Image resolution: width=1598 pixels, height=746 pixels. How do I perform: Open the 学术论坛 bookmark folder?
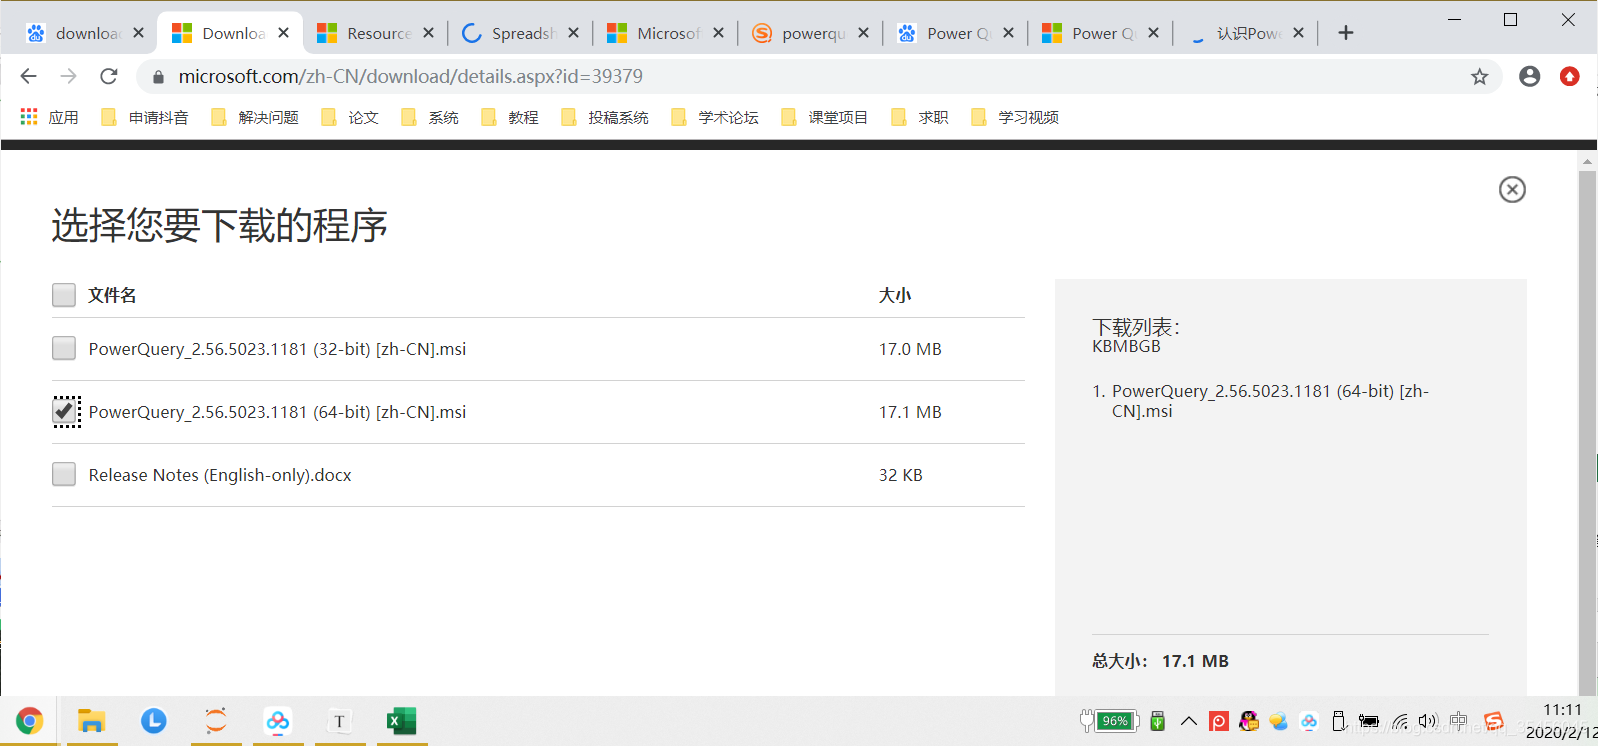715,117
